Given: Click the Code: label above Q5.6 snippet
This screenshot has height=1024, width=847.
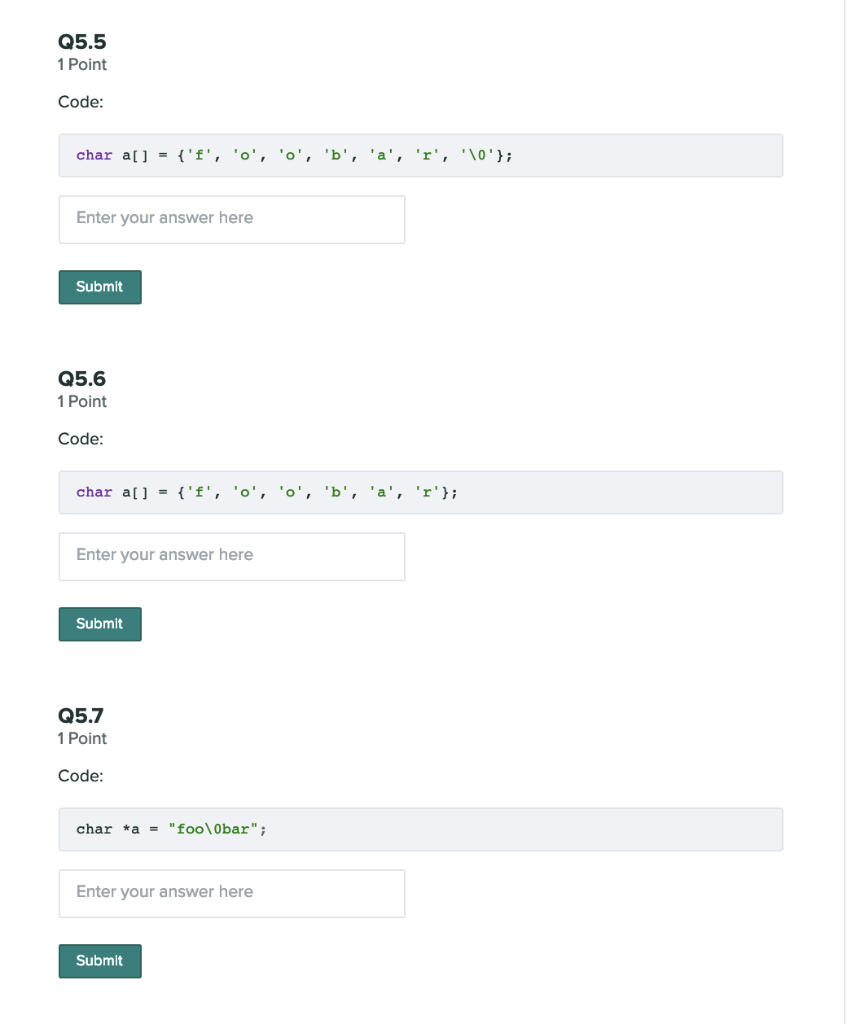Looking at the screenshot, I should (79, 439).
